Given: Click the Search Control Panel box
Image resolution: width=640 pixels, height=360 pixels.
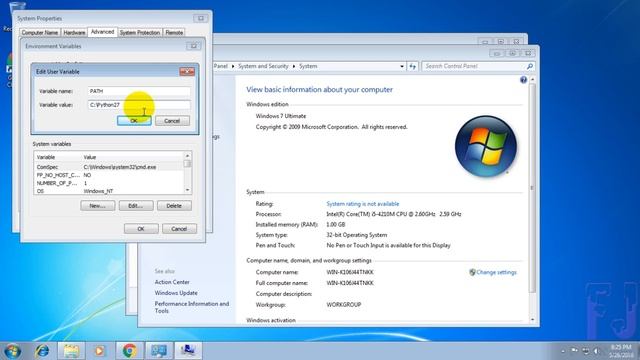Looking at the screenshot, I should (x=474, y=66).
